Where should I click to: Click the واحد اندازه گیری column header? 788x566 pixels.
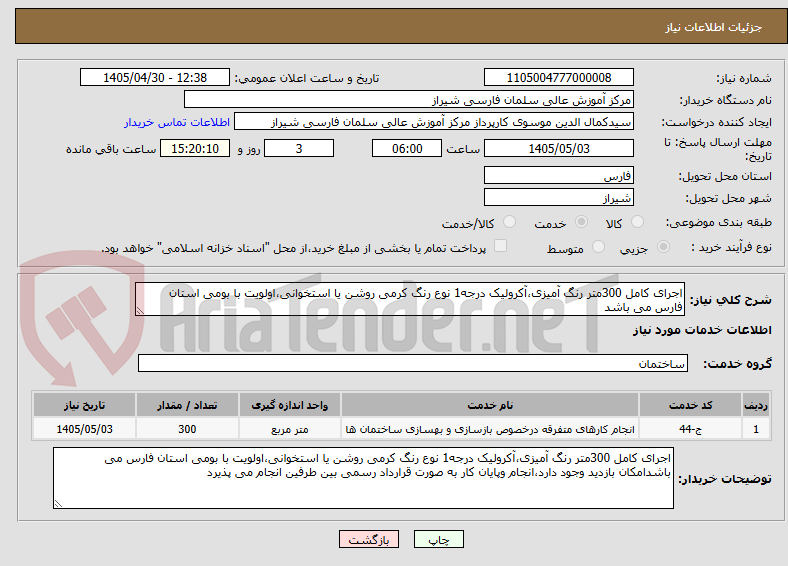[289, 405]
